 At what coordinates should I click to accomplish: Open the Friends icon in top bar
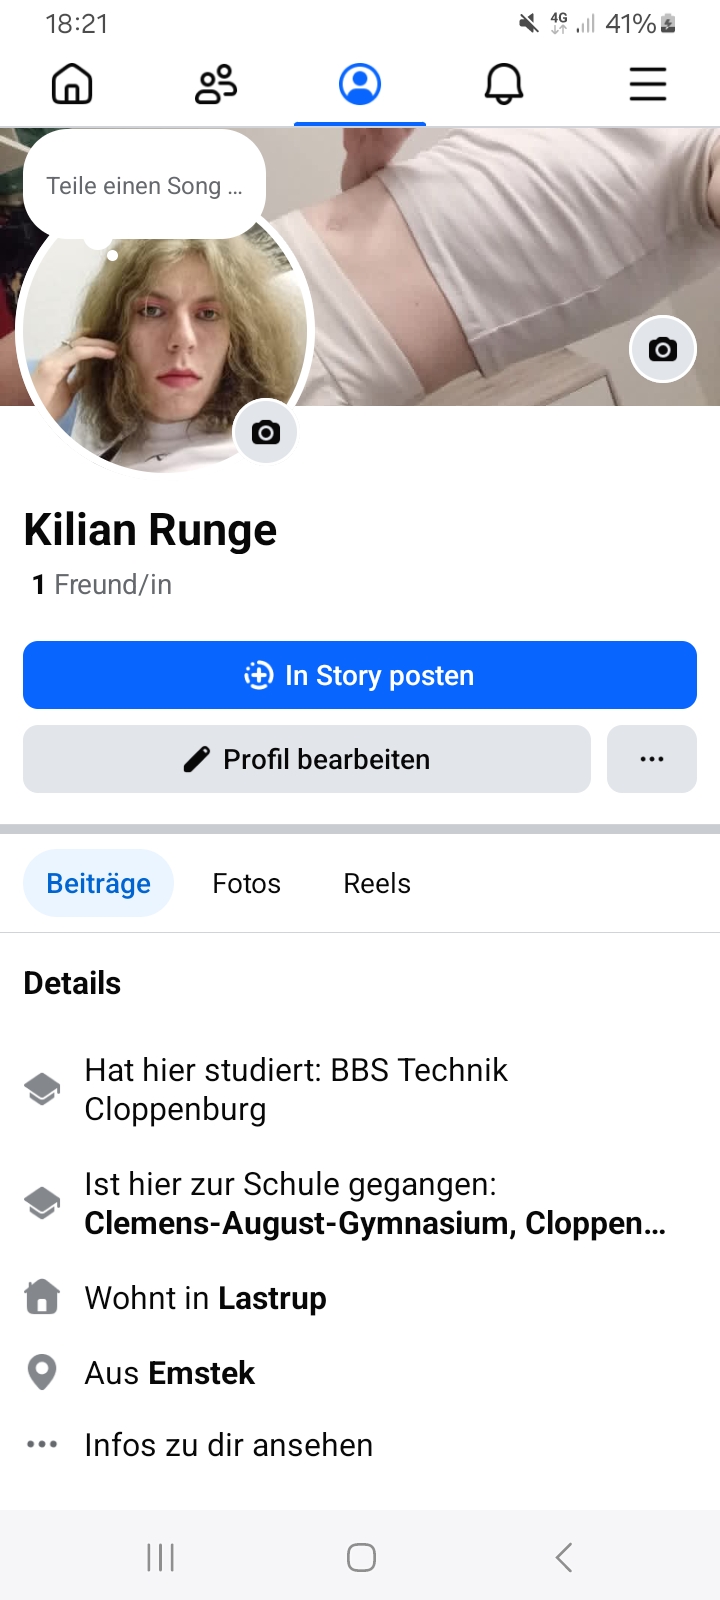pyautogui.click(x=216, y=85)
